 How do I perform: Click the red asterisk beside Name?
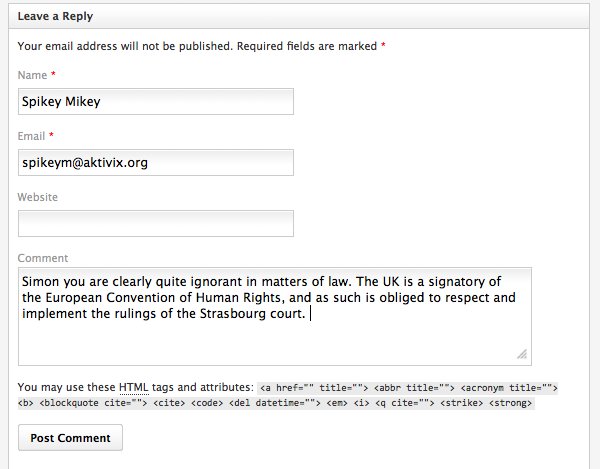point(53,75)
